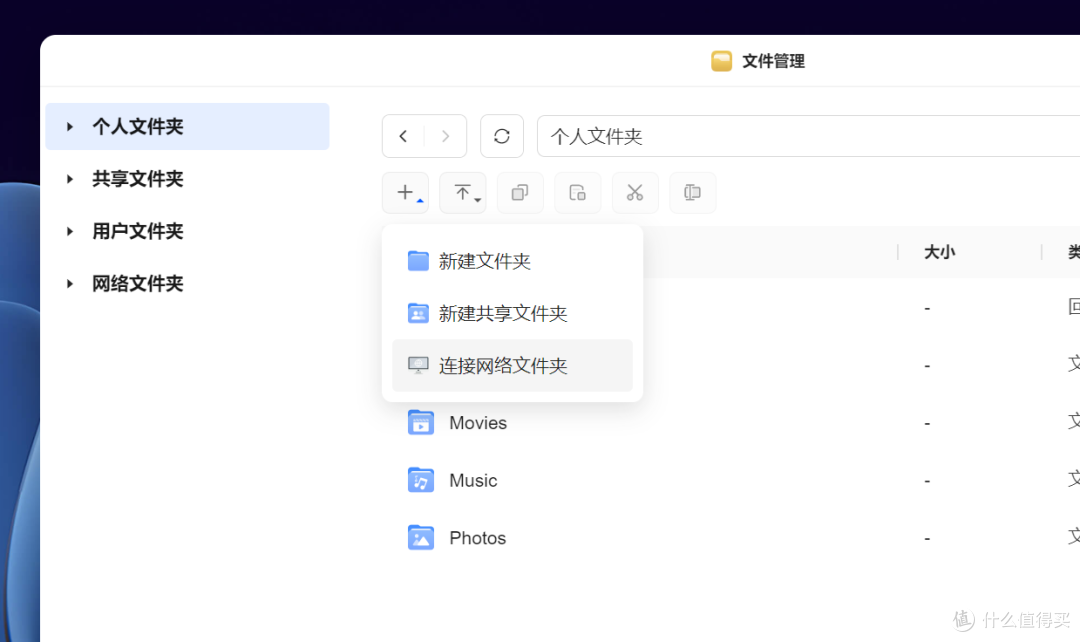Screen dimensions: 1080x642
Task: Open the plus create-new dropdown button
Action: coord(406,193)
